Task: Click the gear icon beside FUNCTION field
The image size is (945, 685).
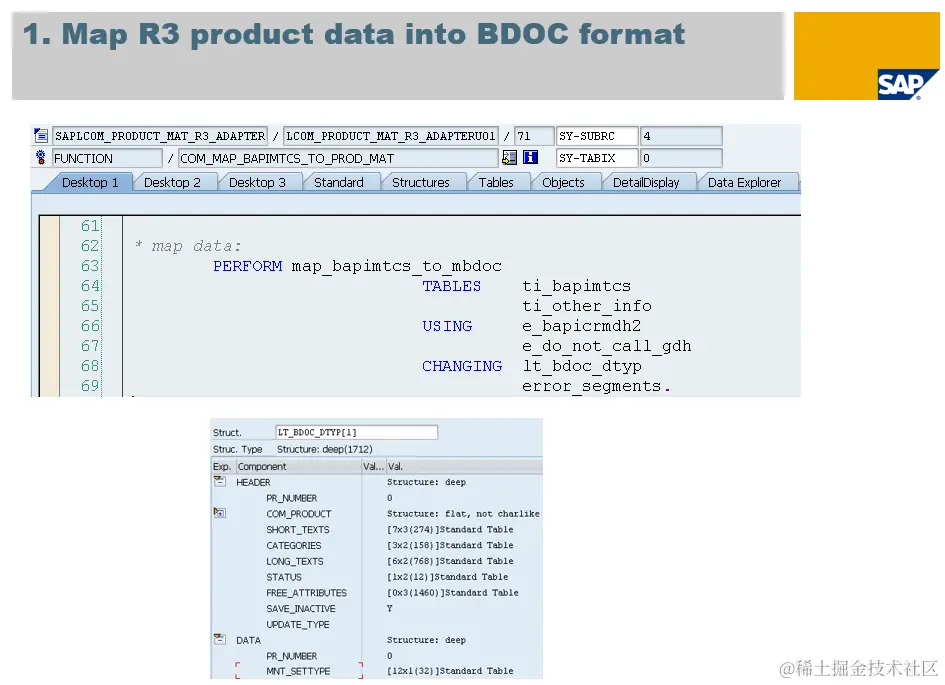Action: pyautogui.click(x=40, y=158)
